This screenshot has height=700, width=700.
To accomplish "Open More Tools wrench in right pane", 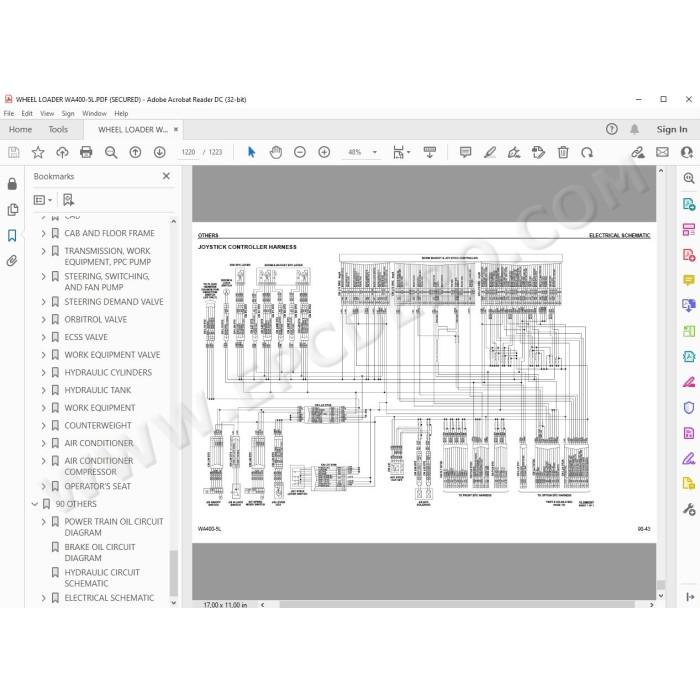I will (x=689, y=509).
